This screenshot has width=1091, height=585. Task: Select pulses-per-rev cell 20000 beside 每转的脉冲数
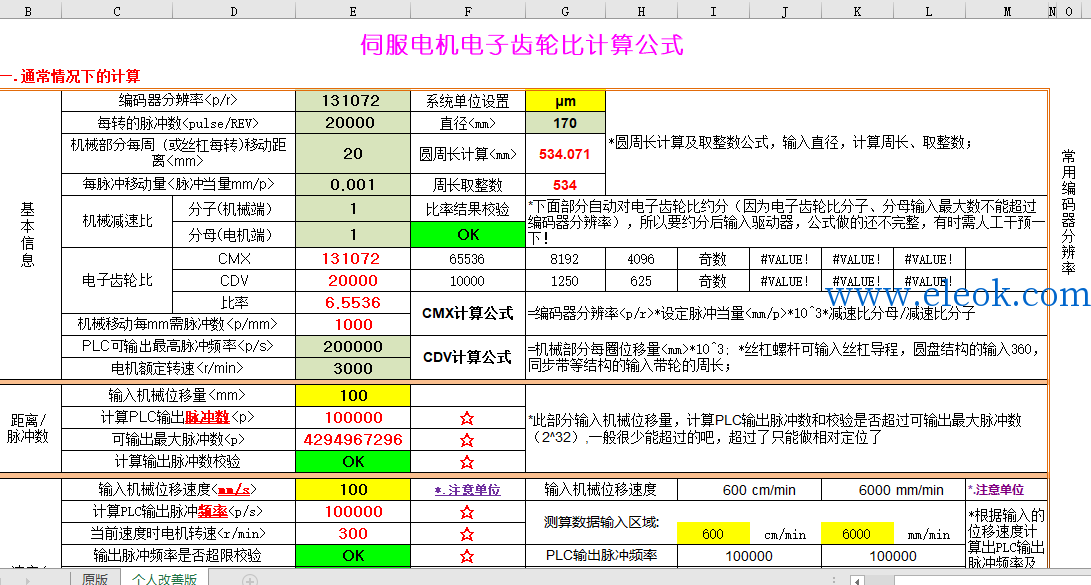tap(353, 123)
